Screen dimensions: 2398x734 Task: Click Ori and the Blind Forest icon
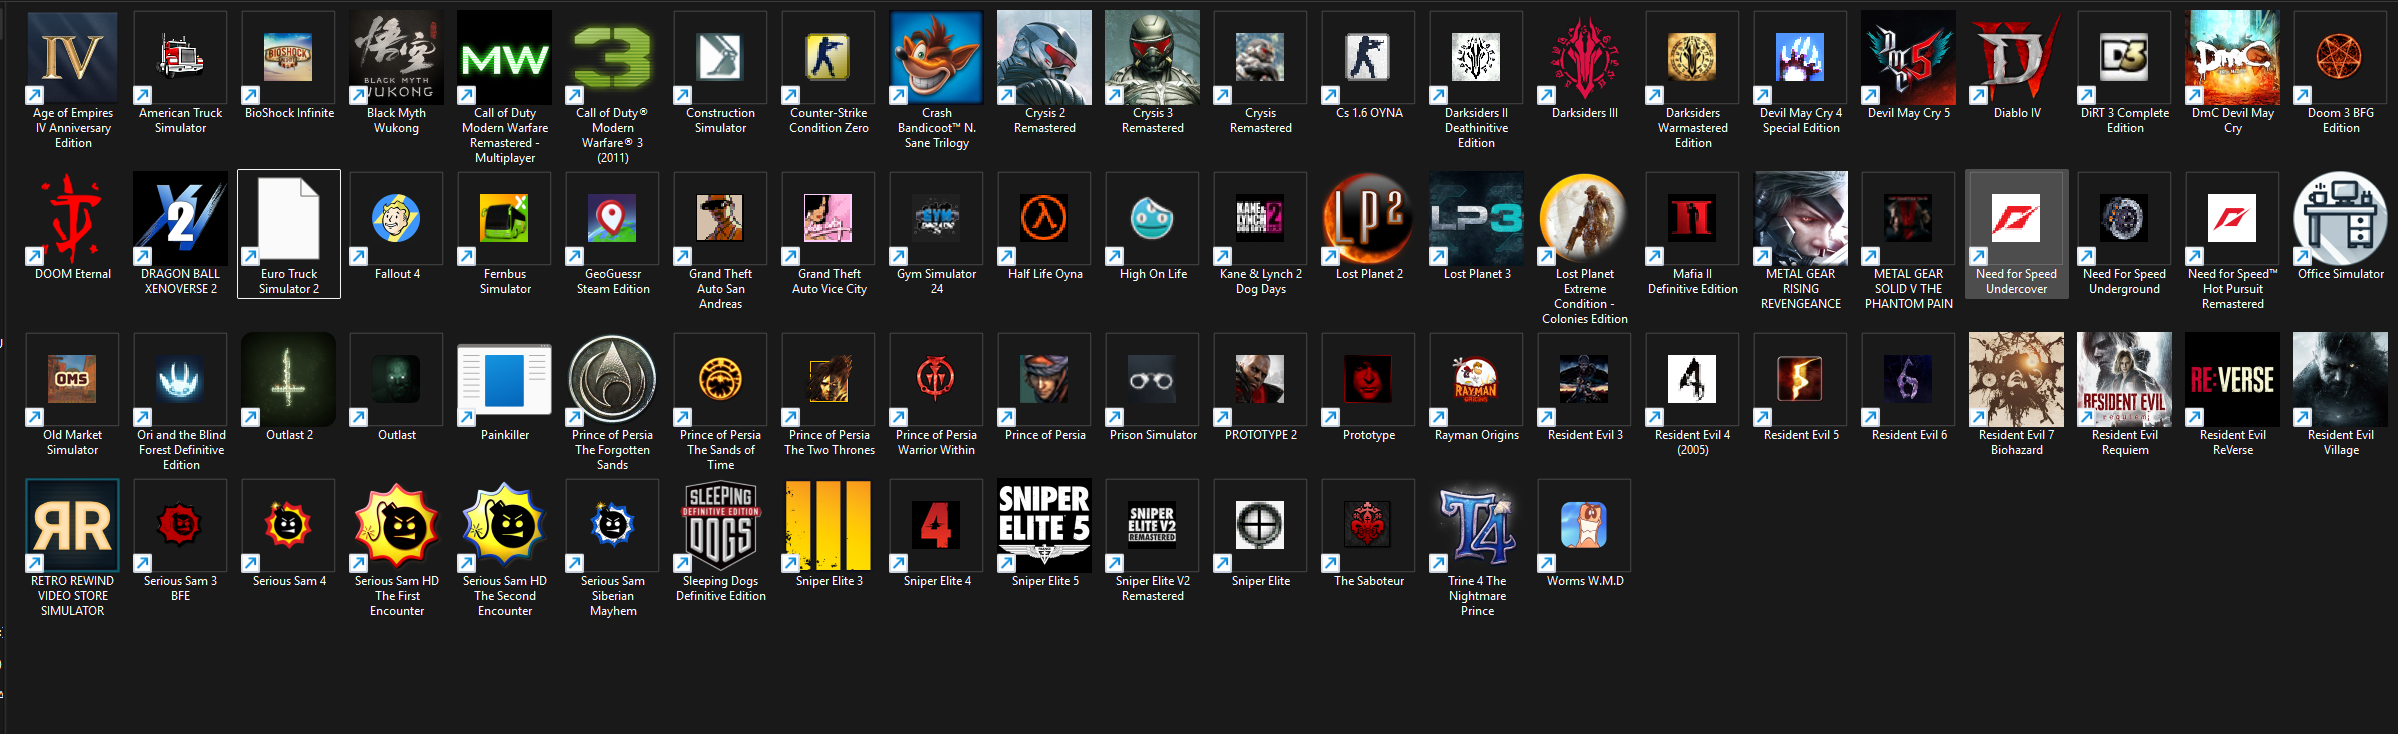180,380
